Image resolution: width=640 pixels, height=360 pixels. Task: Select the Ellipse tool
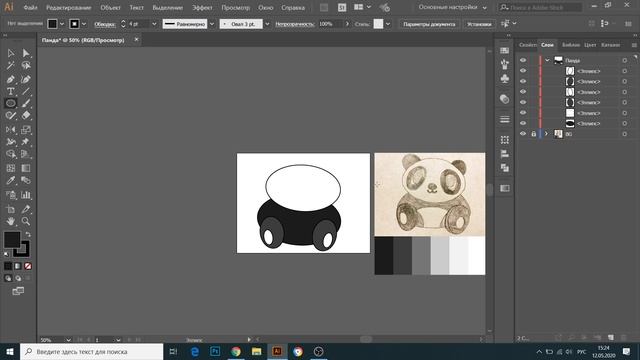pos(11,103)
